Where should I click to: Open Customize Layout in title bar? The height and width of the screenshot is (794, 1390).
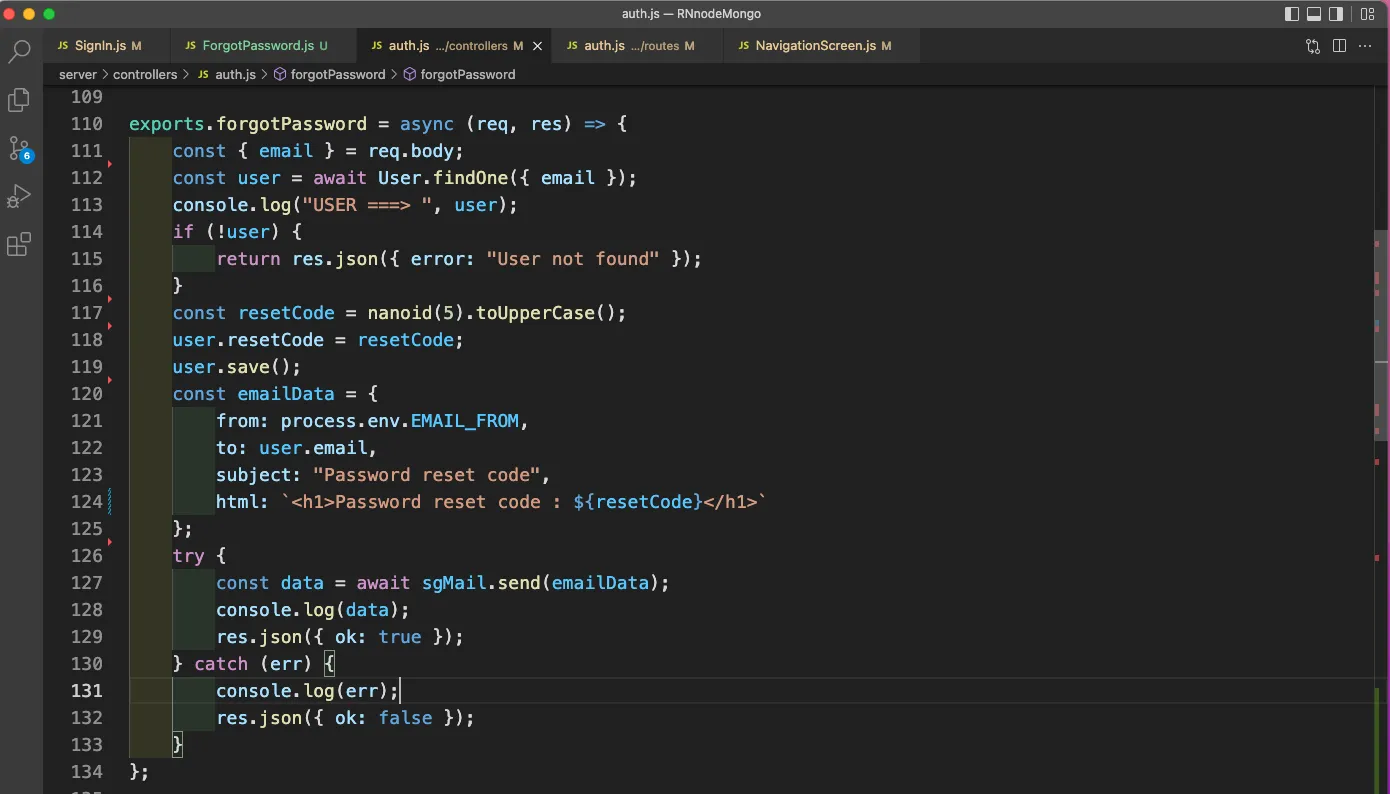(1367, 14)
